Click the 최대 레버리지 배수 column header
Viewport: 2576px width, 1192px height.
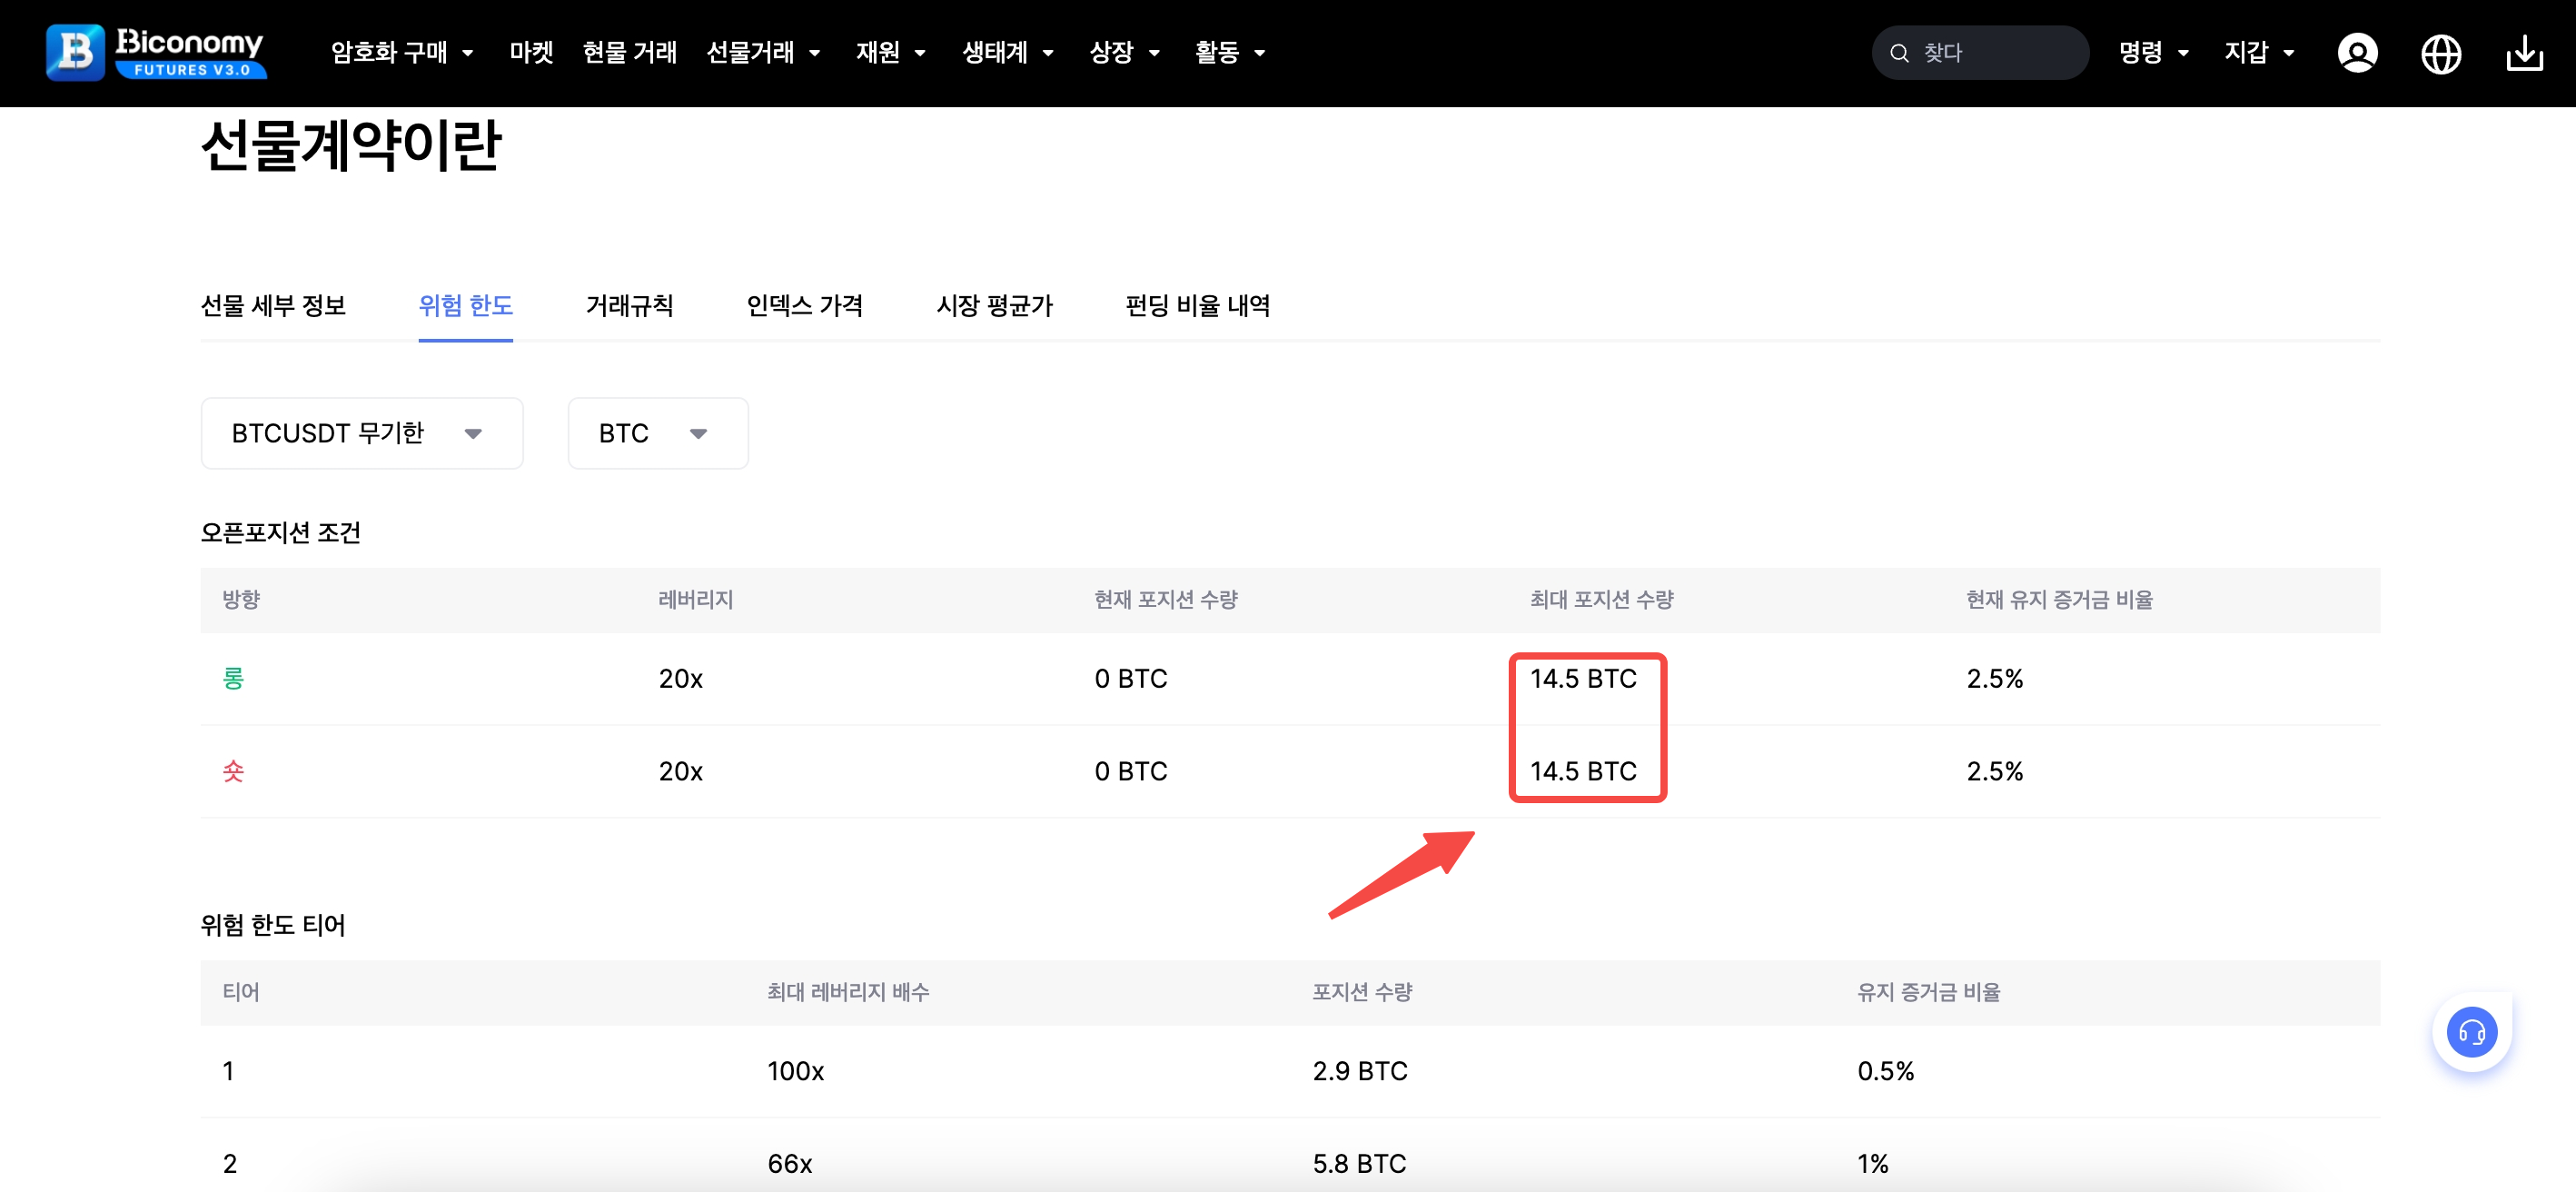click(848, 992)
